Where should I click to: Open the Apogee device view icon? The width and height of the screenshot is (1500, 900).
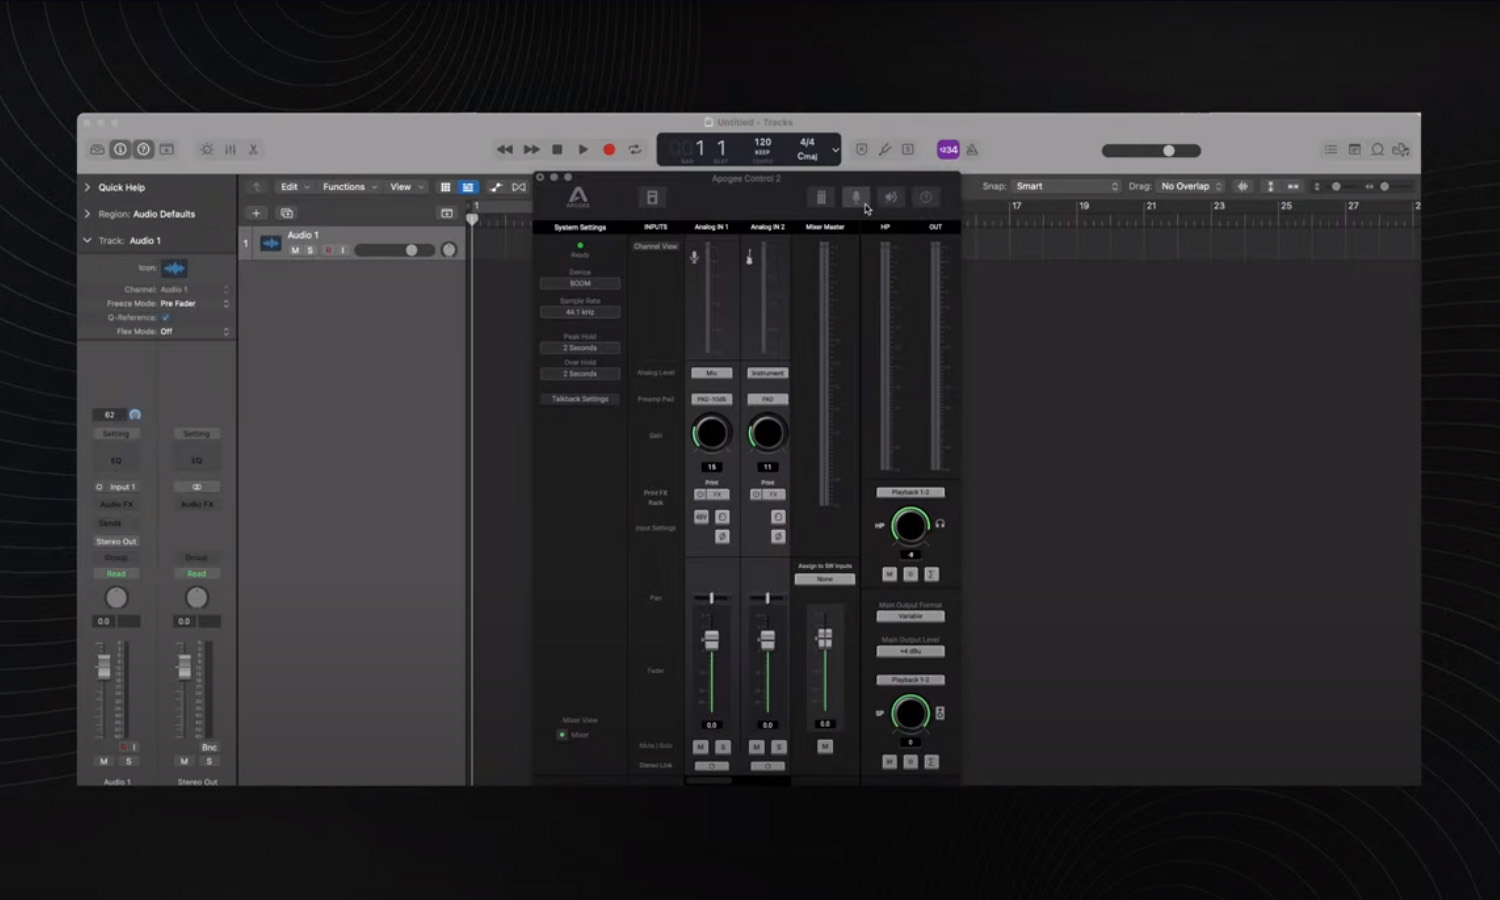click(652, 197)
